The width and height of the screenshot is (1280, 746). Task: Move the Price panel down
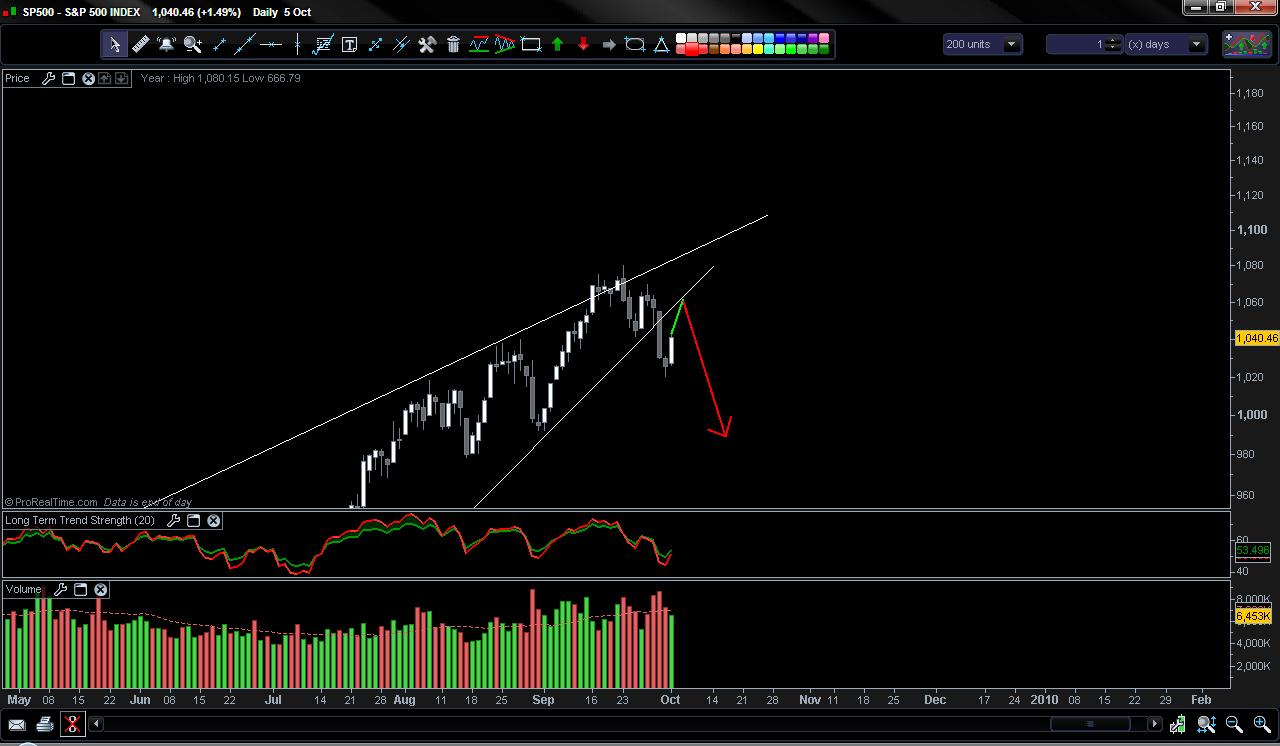coord(122,78)
